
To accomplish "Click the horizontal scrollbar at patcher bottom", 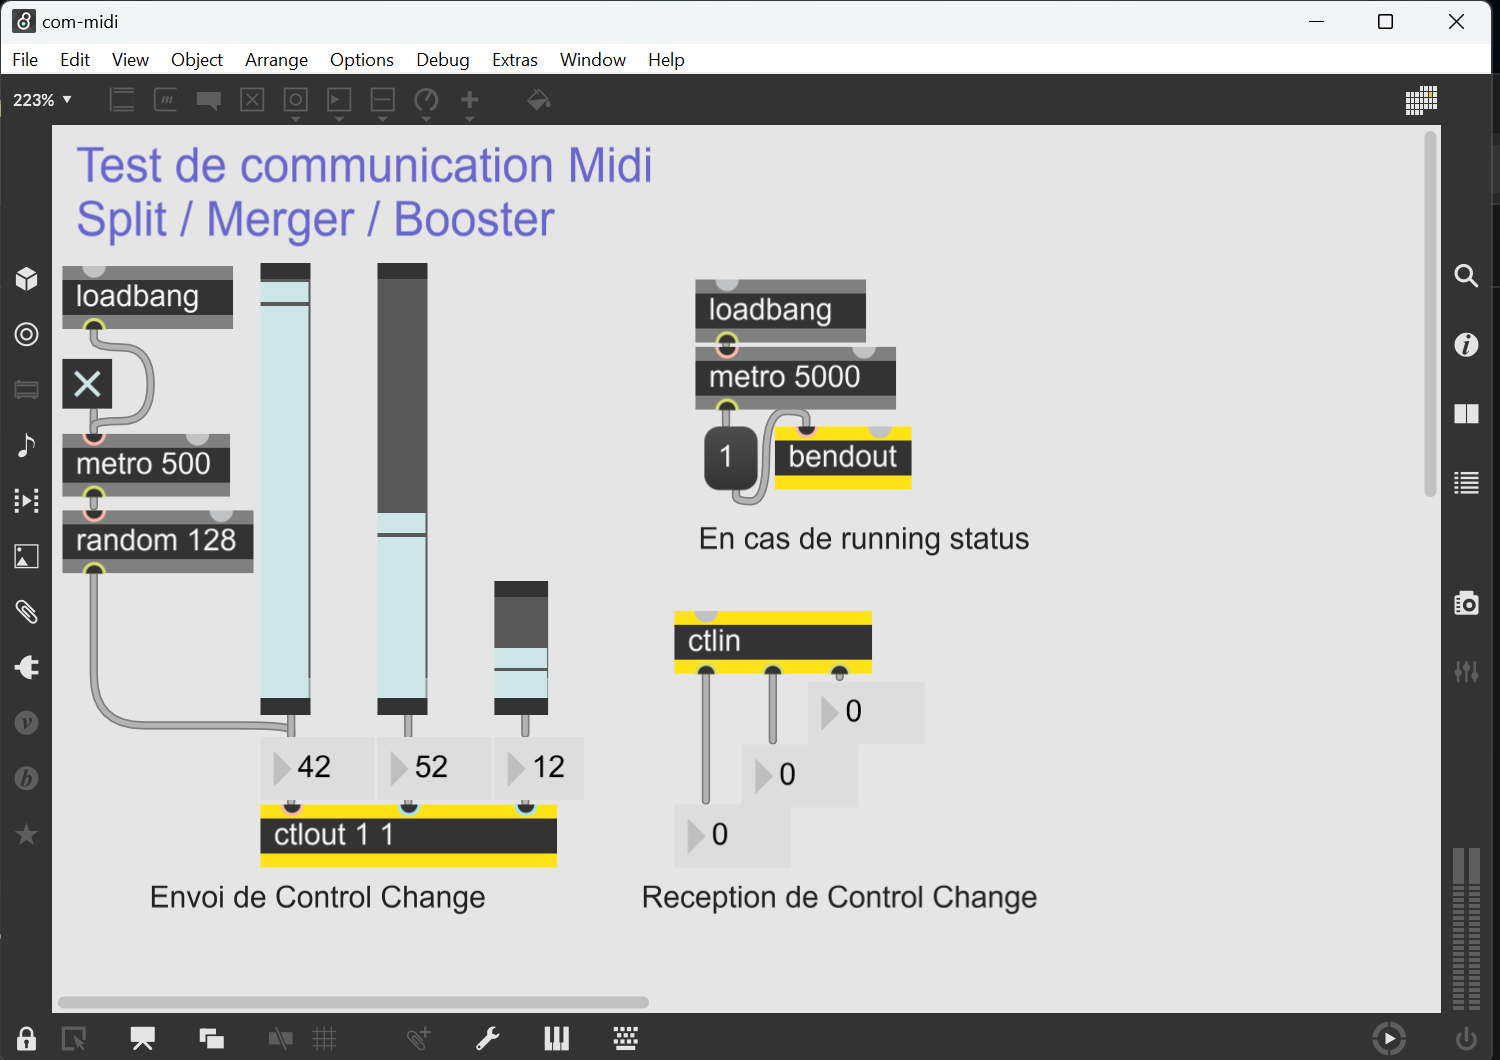I will [x=353, y=1002].
